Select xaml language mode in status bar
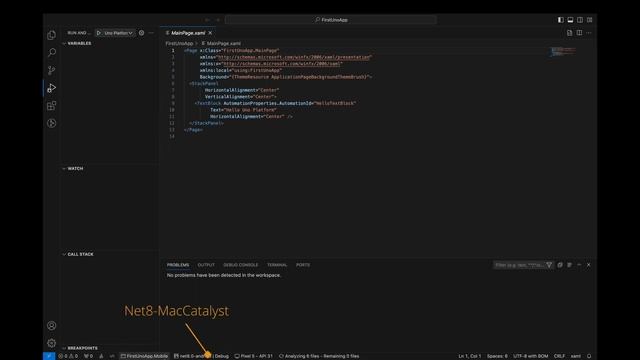This screenshot has width=640, height=360. [576, 356]
